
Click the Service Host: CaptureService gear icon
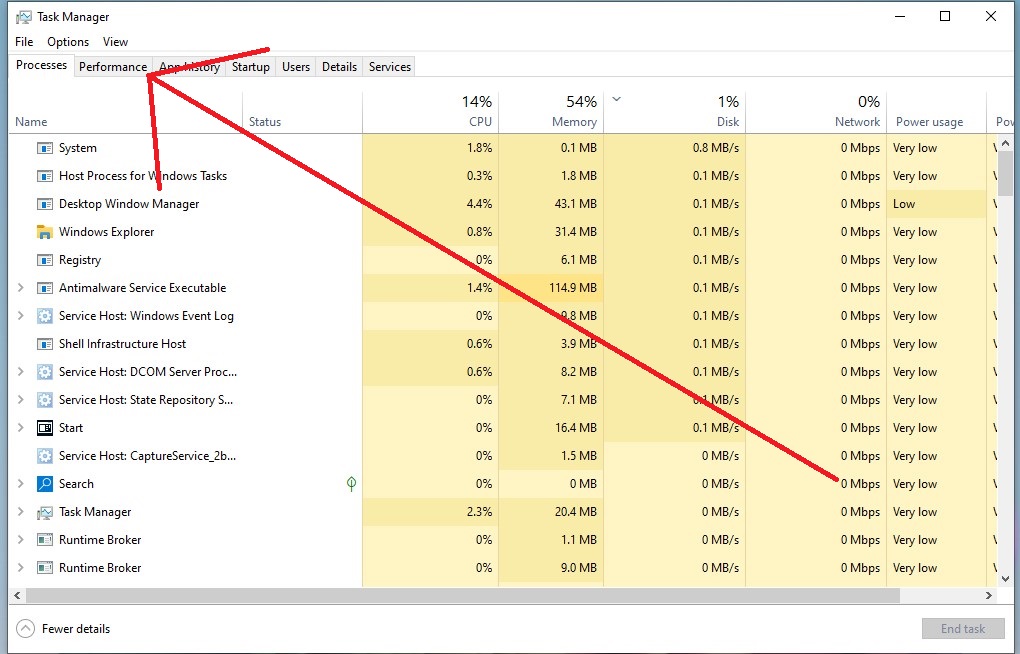44,456
